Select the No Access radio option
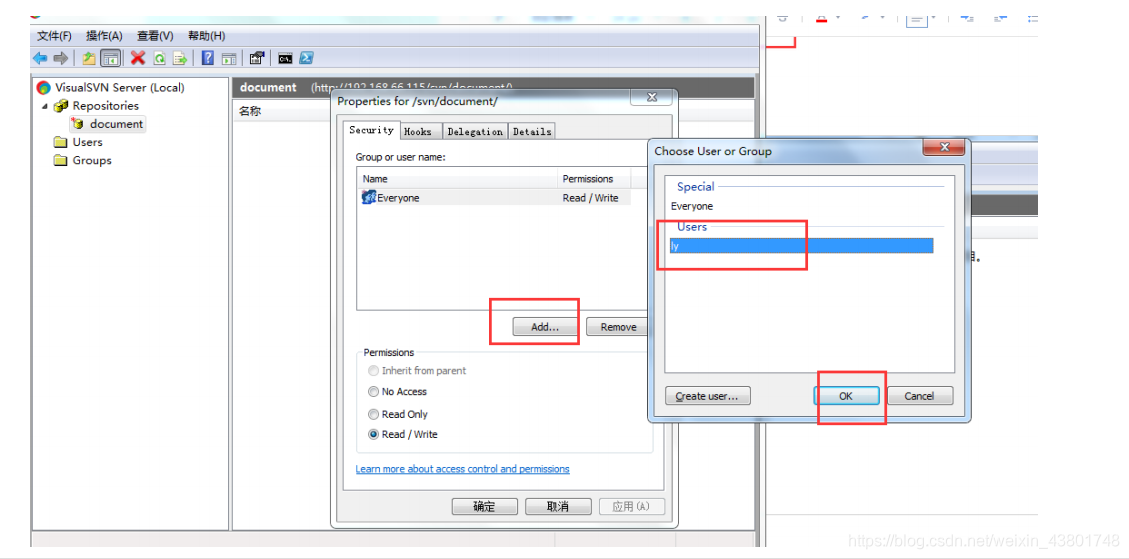Screen dimensions: 1129x559 [x=397, y=392]
